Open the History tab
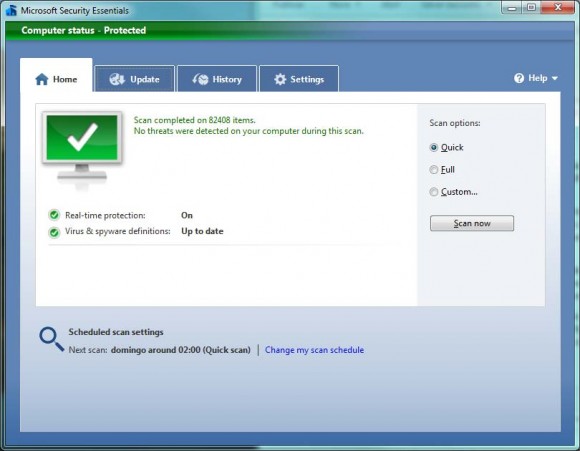Image resolution: width=580 pixels, height=451 pixels. pos(217,78)
